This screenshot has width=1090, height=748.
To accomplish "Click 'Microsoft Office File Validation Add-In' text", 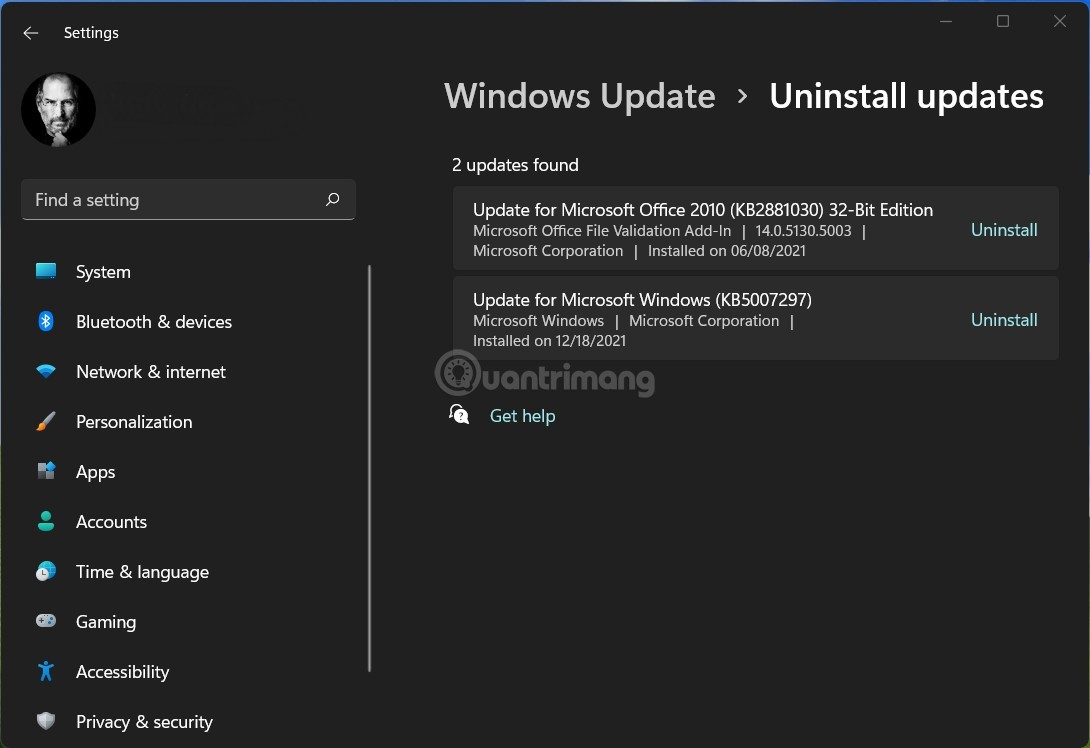I will (602, 231).
